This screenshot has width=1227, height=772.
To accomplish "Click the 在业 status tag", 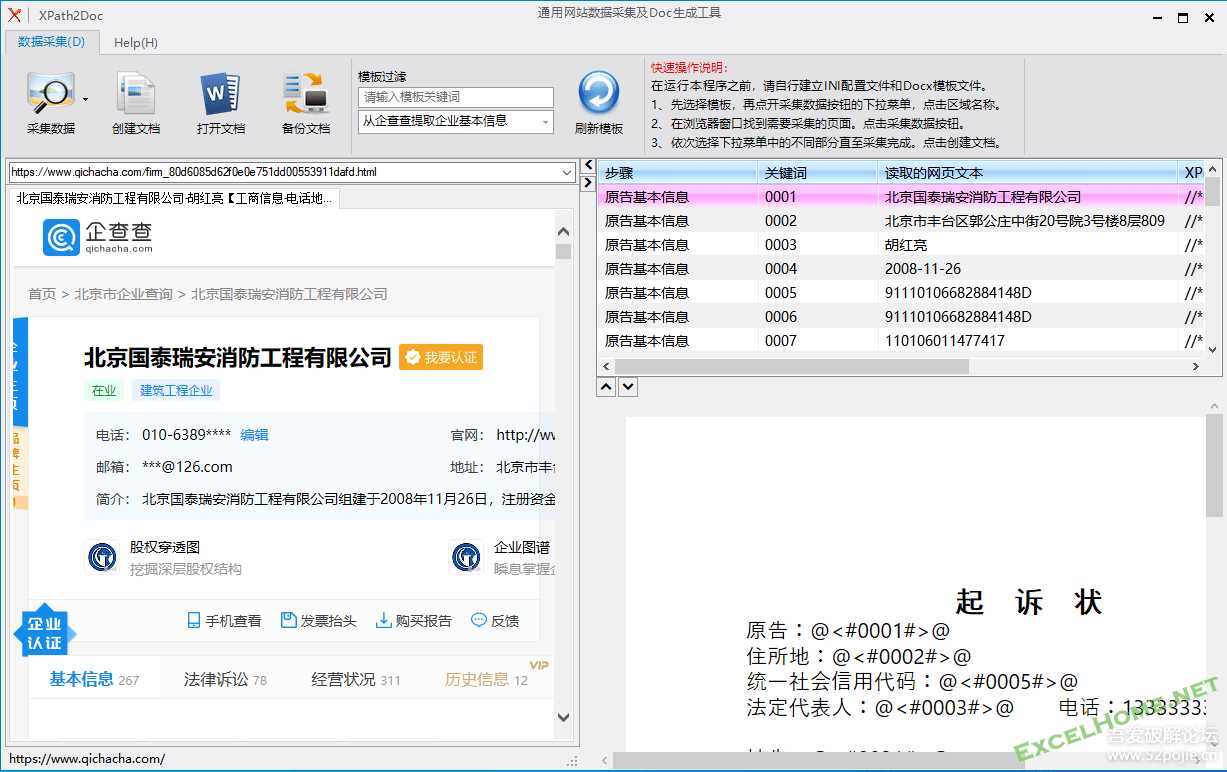I will pyautogui.click(x=104, y=391).
